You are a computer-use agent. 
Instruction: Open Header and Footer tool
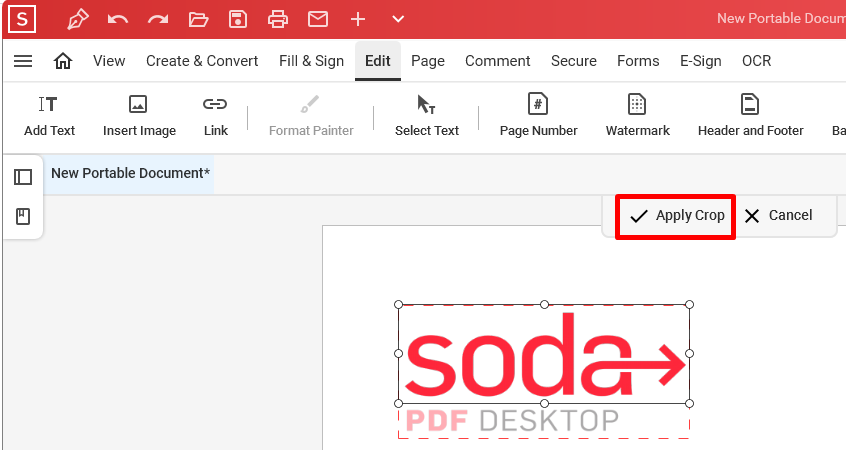click(x=751, y=116)
